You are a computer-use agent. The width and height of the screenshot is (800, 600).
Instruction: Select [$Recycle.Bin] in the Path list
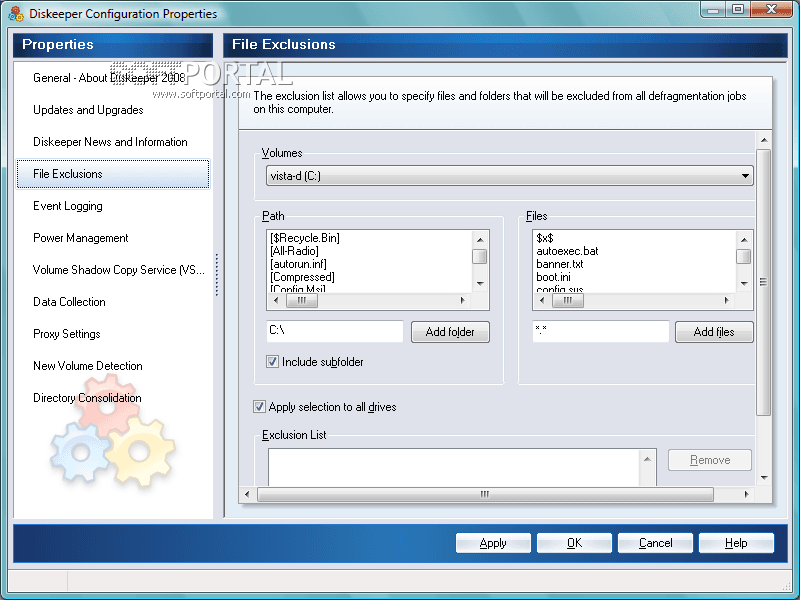(x=305, y=238)
